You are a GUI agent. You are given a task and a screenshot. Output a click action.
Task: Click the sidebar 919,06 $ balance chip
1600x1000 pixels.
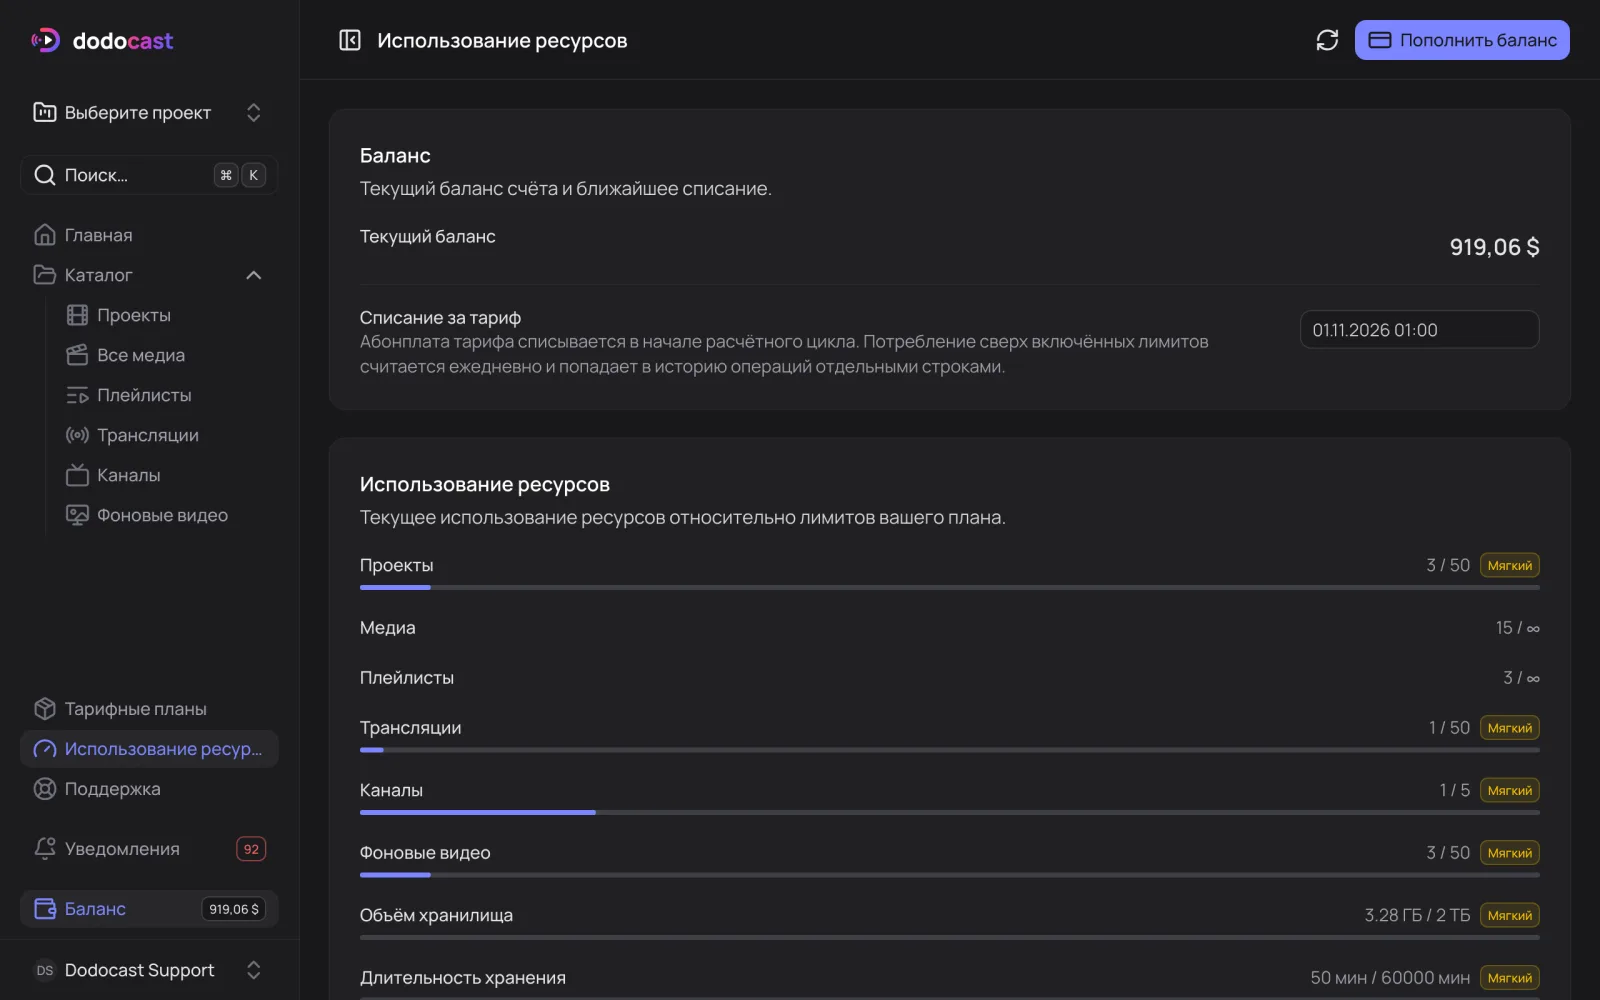pos(234,909)
